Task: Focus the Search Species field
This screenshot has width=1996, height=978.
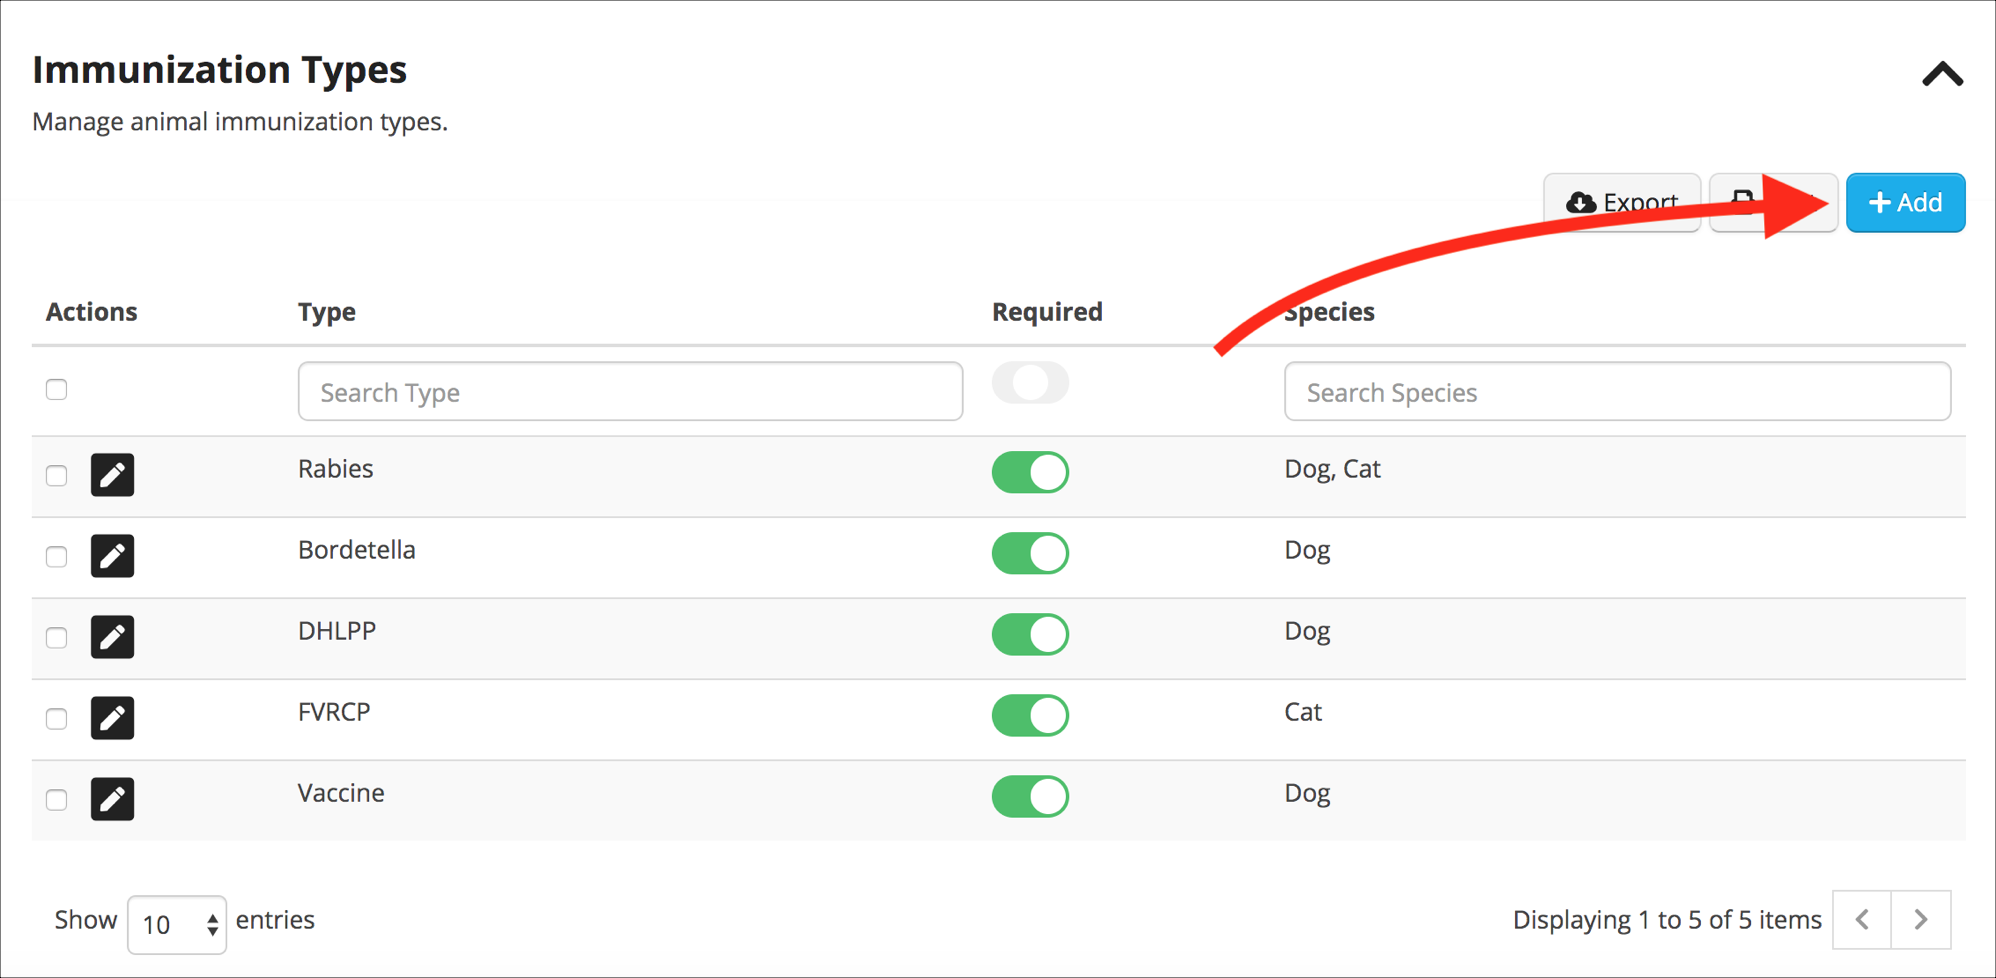Action: (x=1617, y=391)
